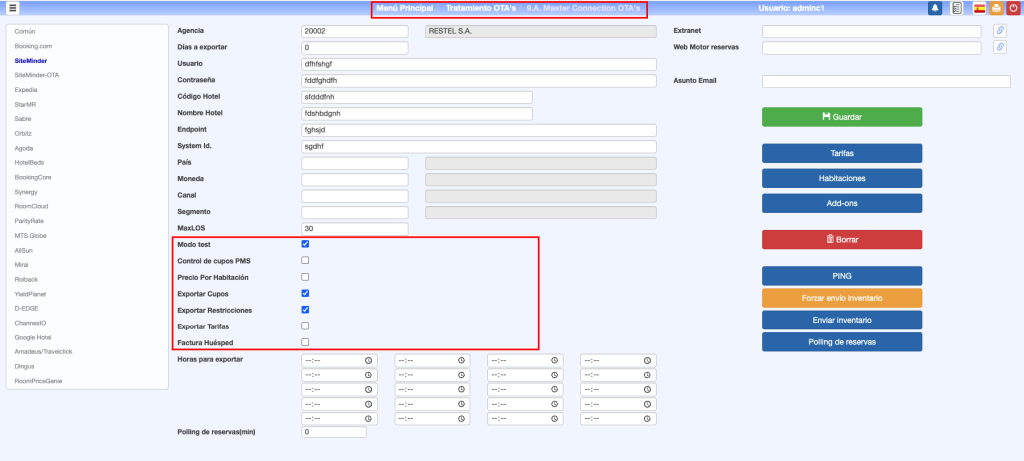
Task: Click the notifications bell icon
Action: tap(936, 8)
